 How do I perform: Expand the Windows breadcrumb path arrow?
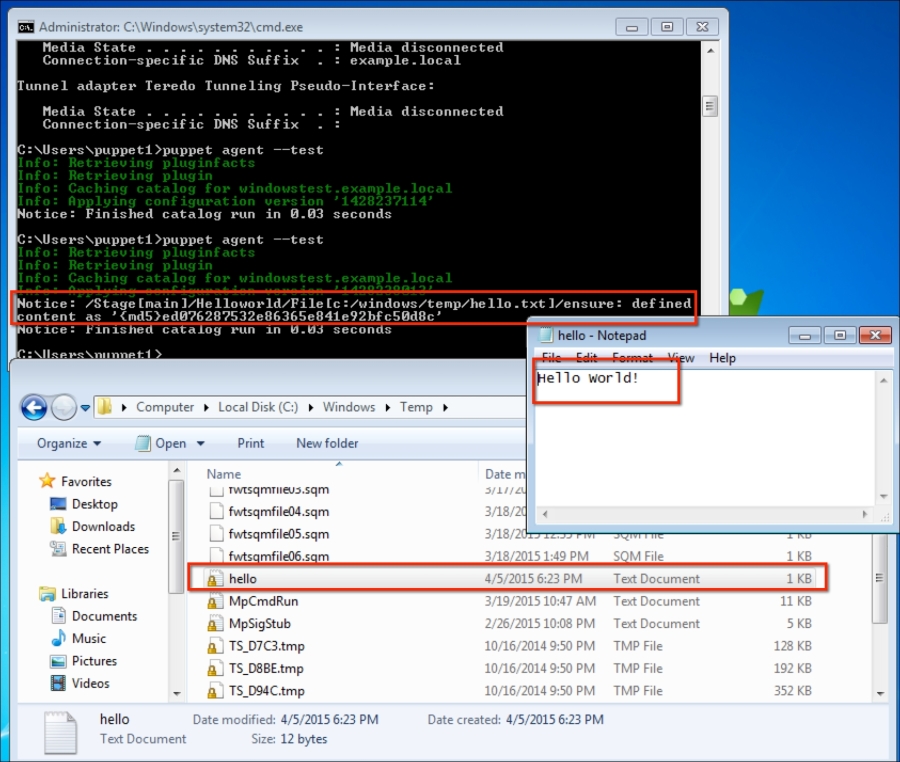(388, 407)
